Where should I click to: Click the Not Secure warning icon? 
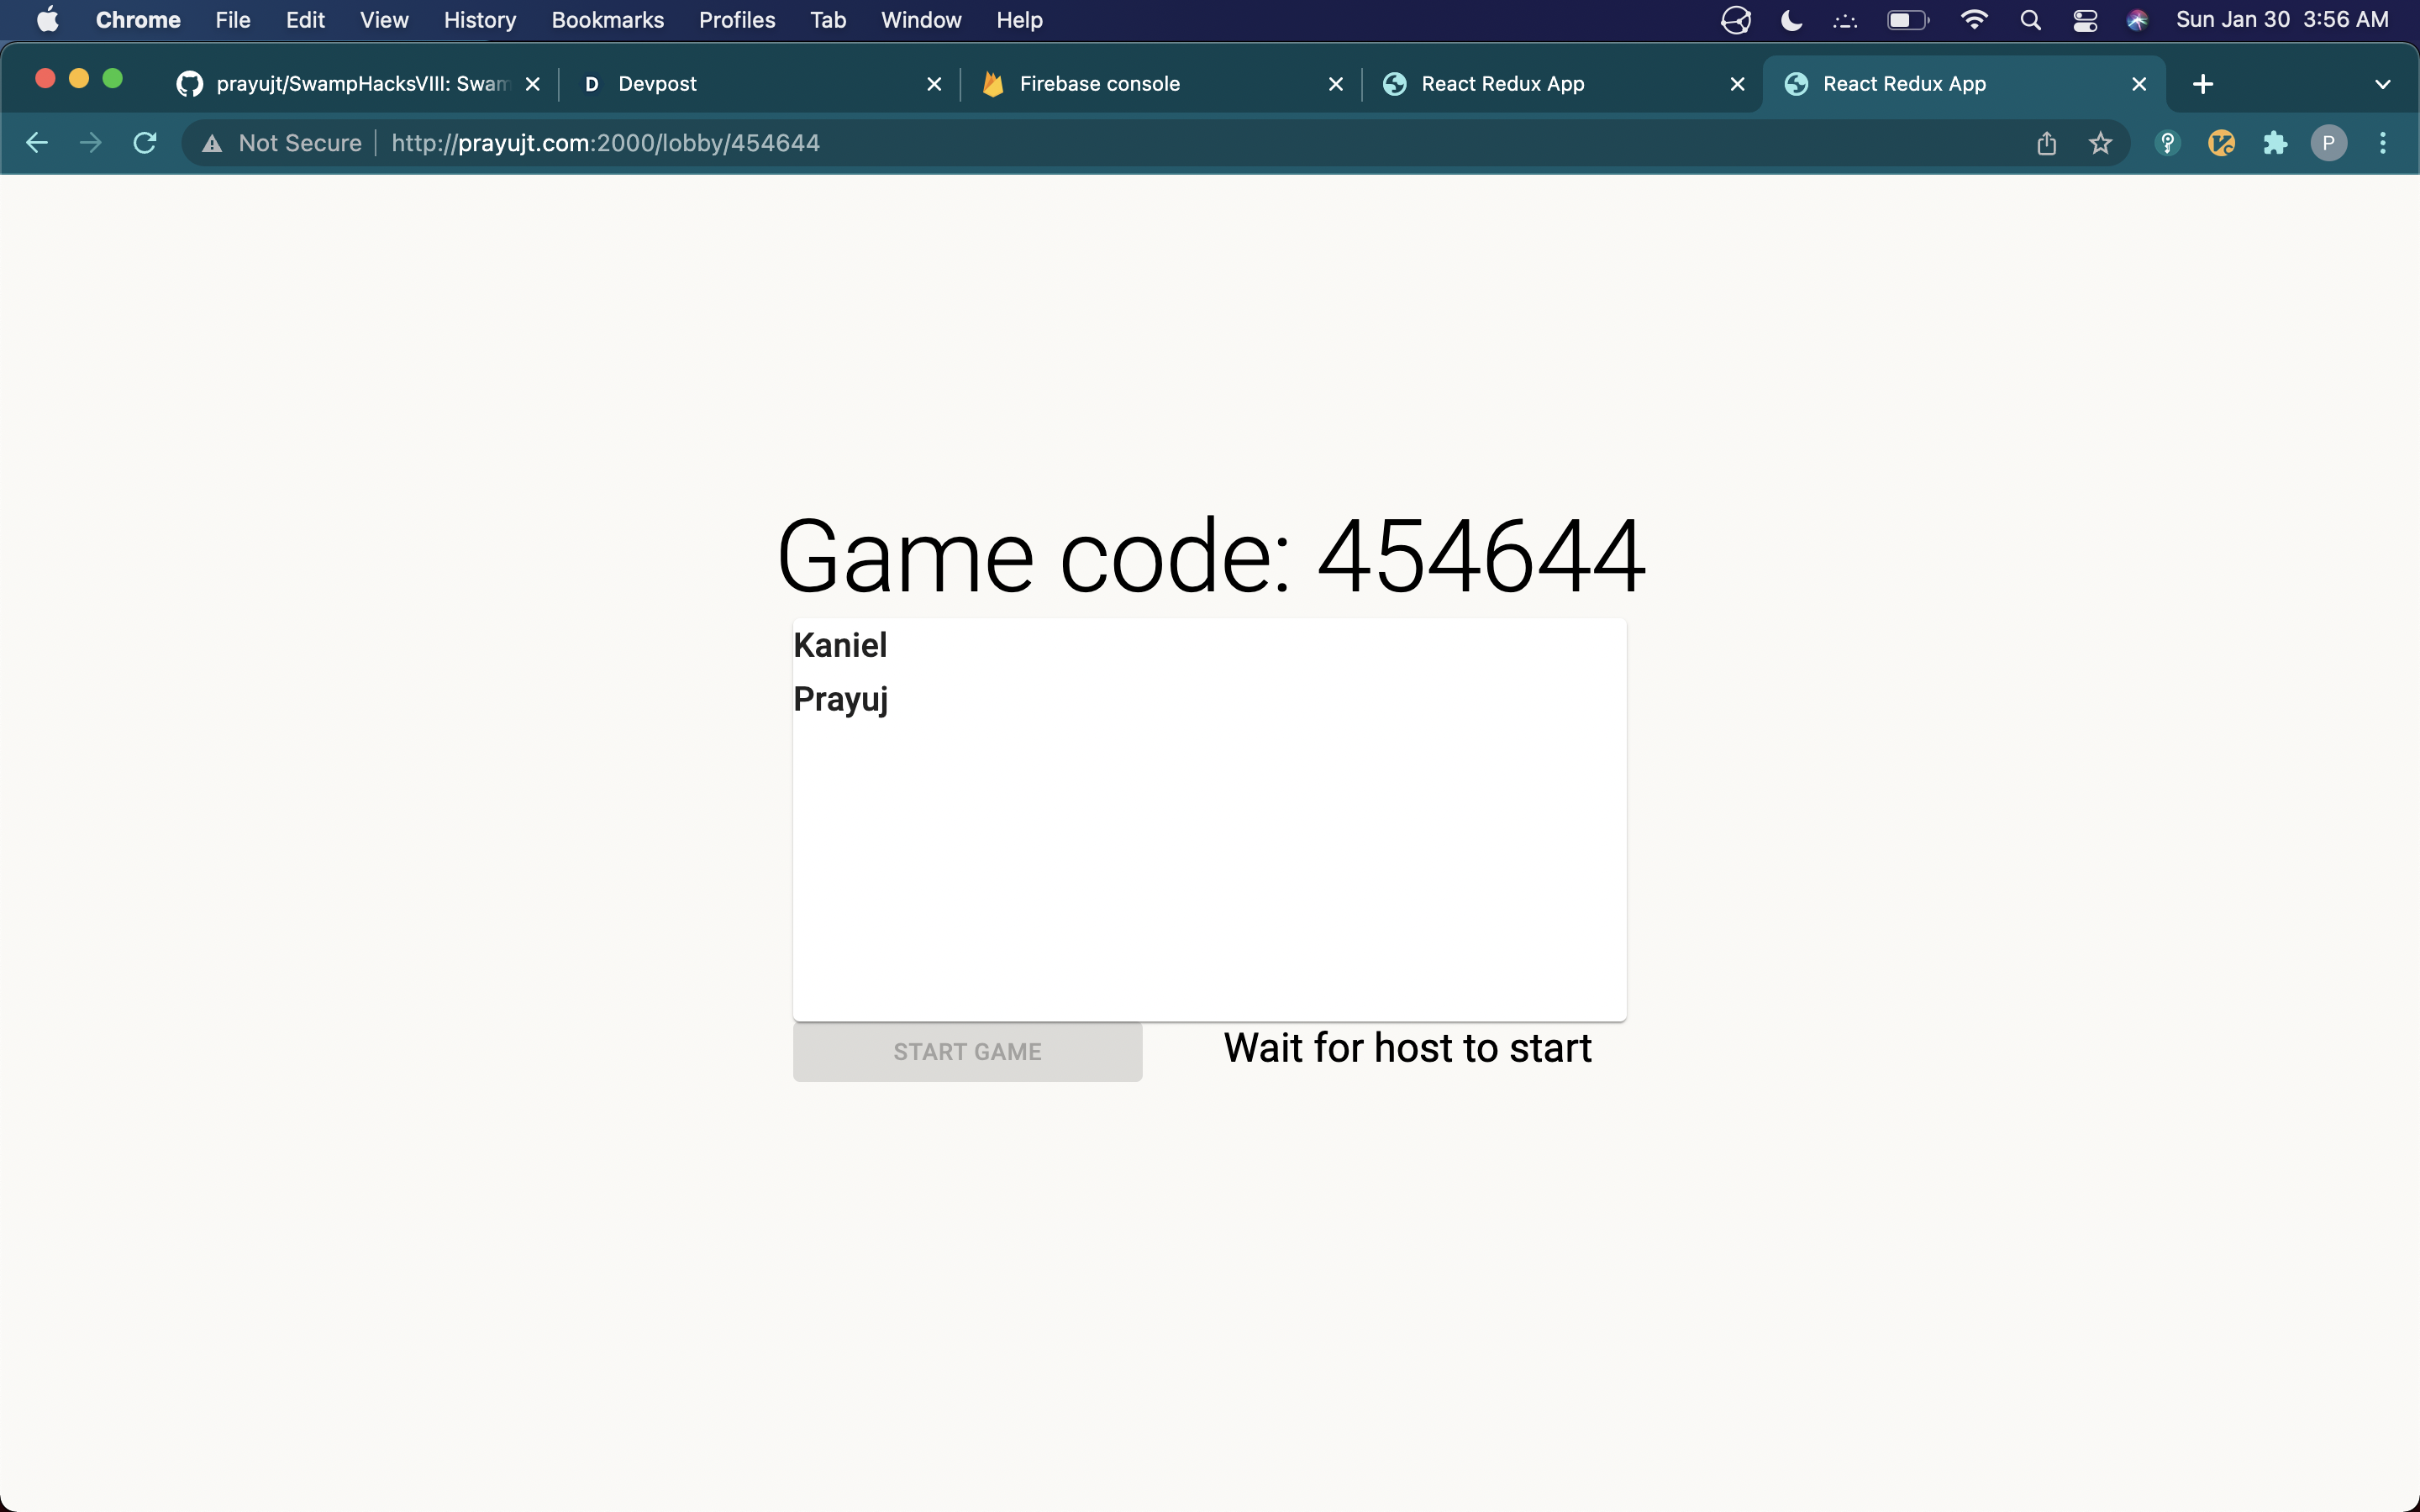coord(212,144)
